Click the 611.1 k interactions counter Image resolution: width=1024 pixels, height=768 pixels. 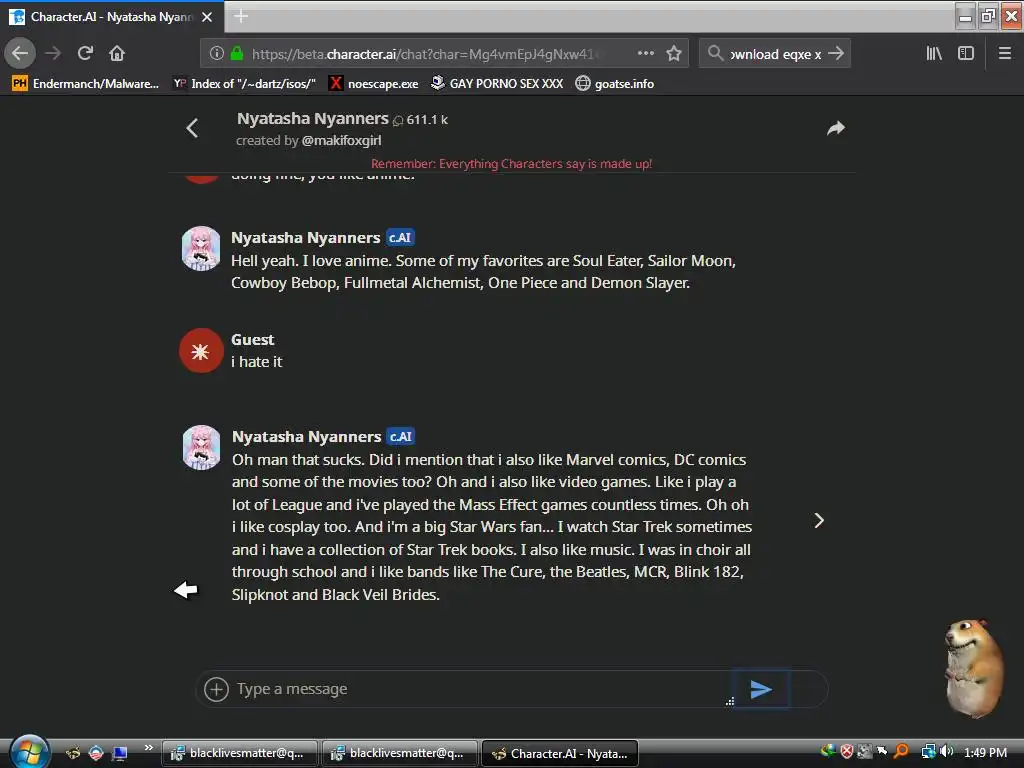point(421,120)
